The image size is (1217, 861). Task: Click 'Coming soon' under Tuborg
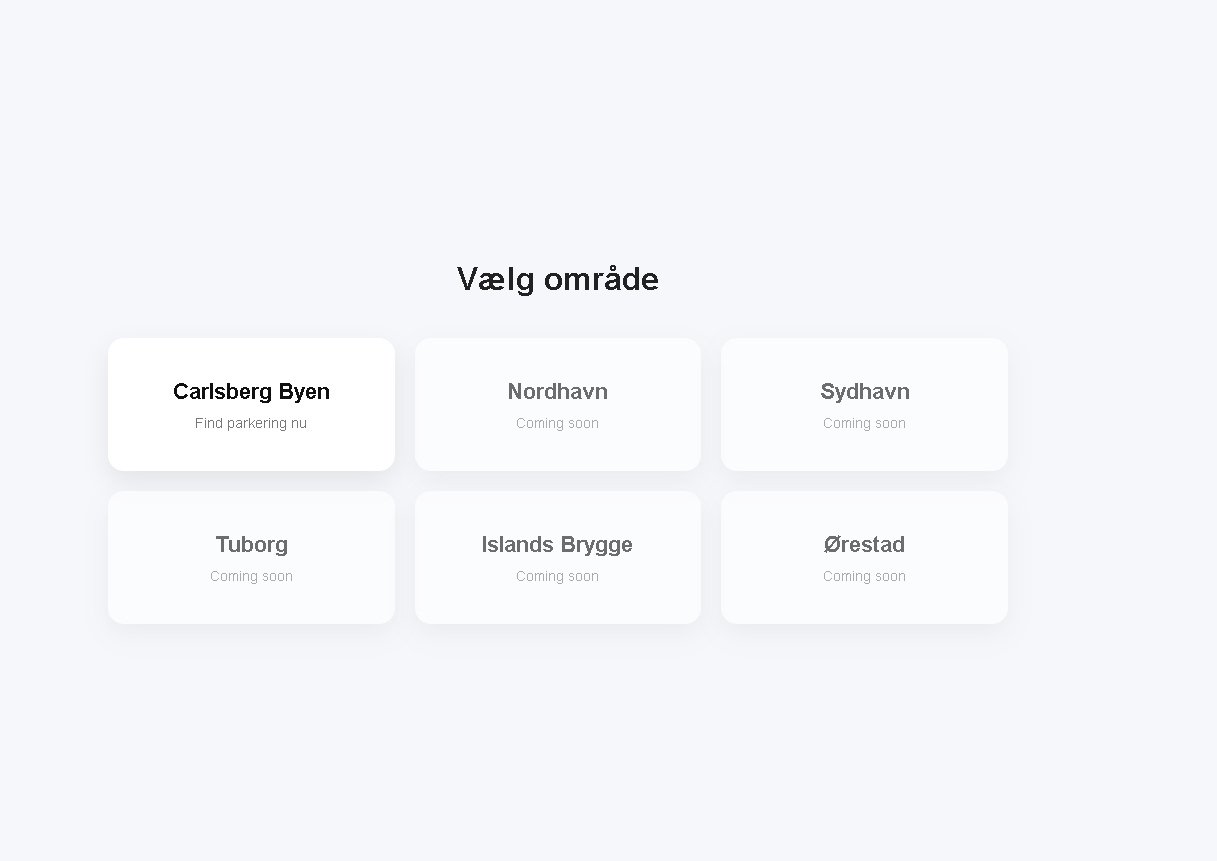251,576
